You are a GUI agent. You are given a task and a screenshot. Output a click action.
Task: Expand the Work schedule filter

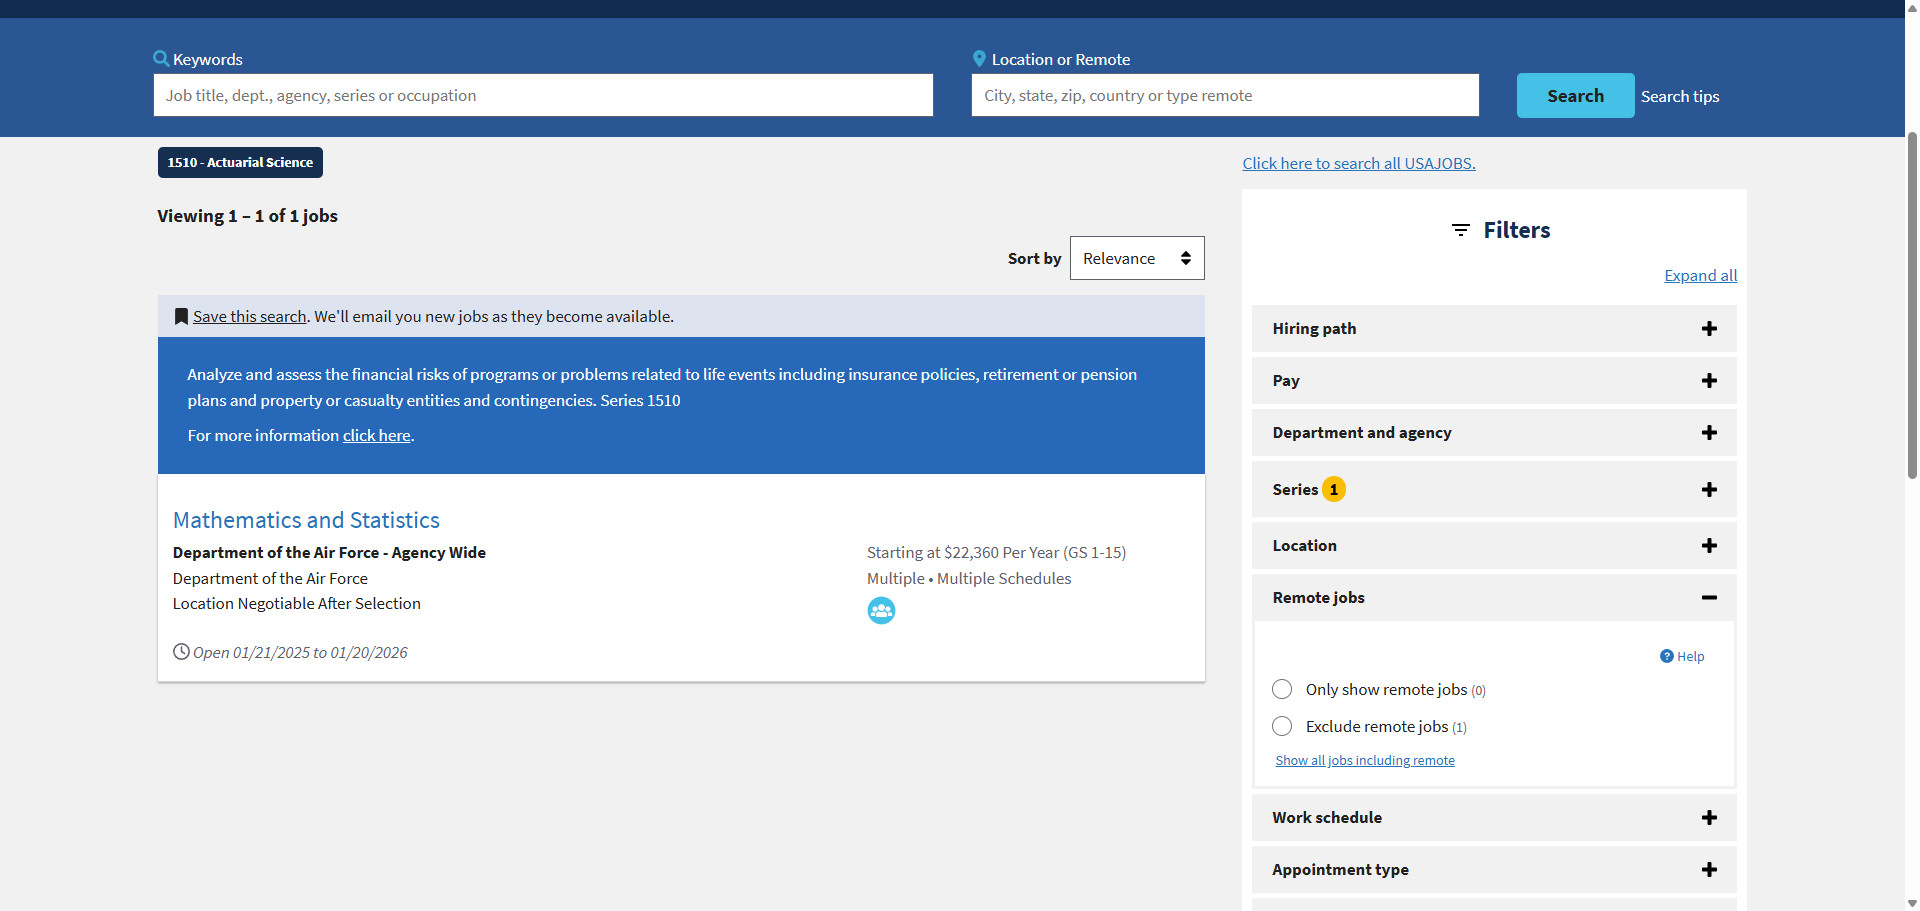point(1494,817)
